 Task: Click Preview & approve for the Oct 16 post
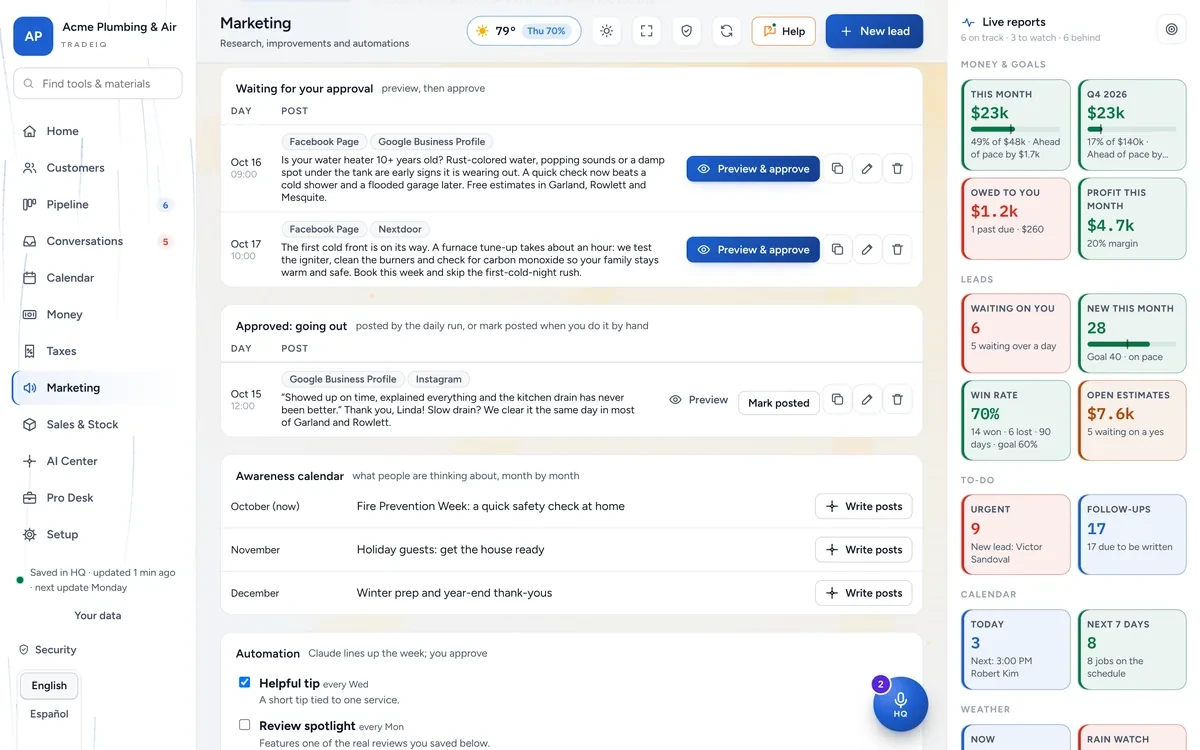[753, 169]
